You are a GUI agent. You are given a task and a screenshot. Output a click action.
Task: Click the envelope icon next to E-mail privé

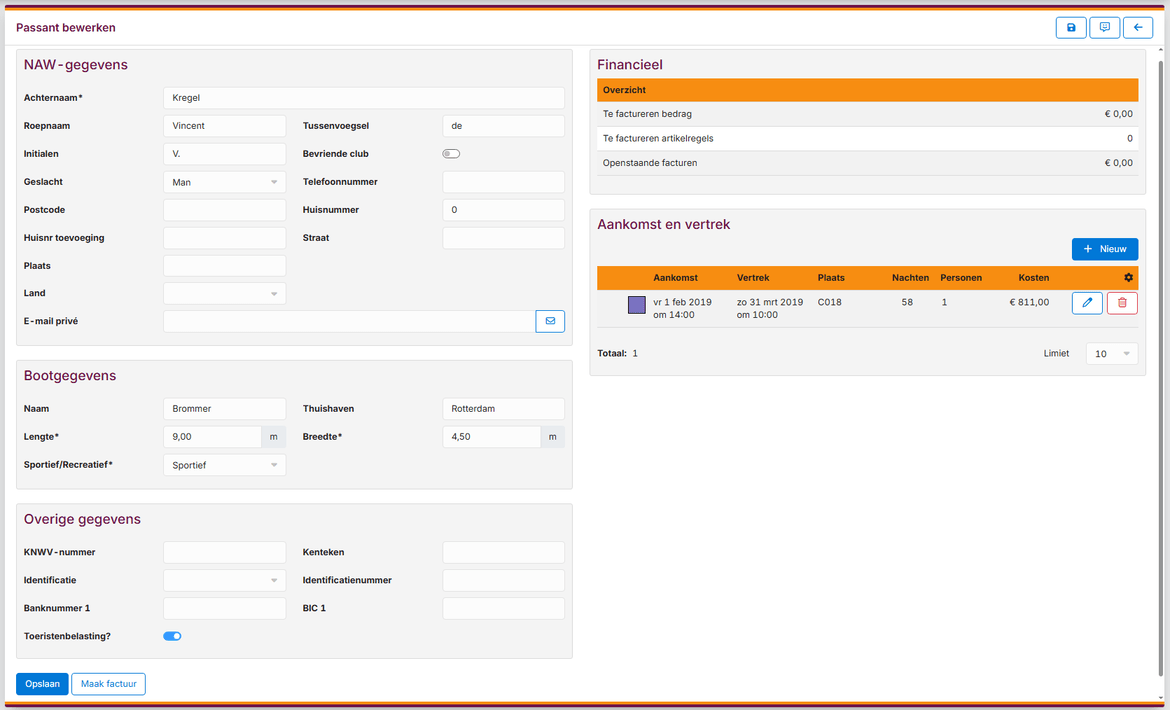click(550, 321)
